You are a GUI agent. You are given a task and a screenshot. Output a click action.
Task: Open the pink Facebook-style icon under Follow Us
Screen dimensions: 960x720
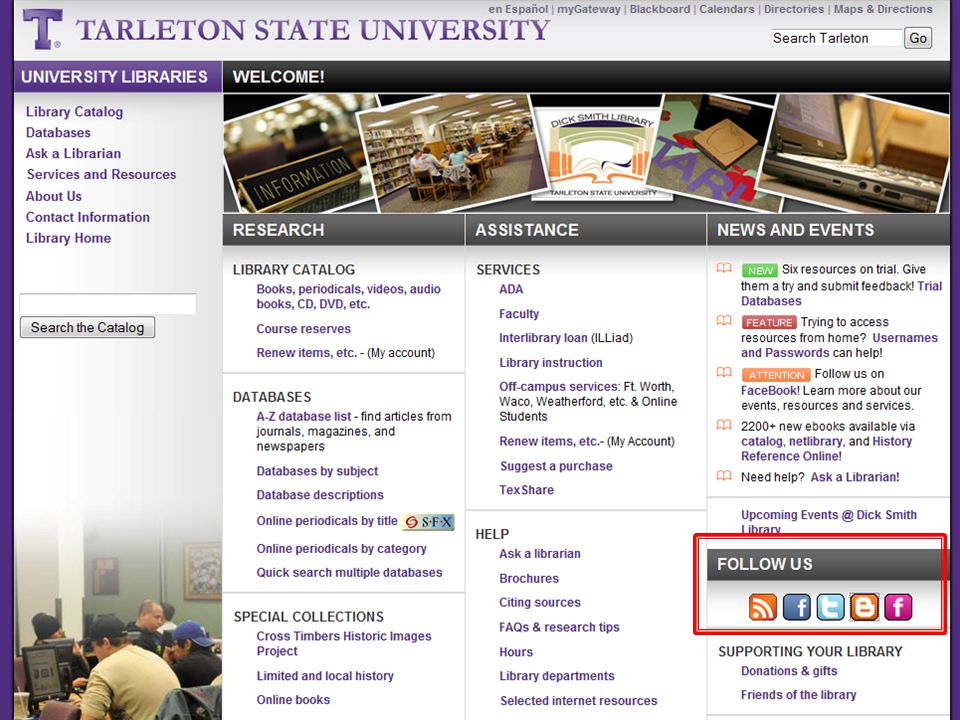(x=898, y=607)
